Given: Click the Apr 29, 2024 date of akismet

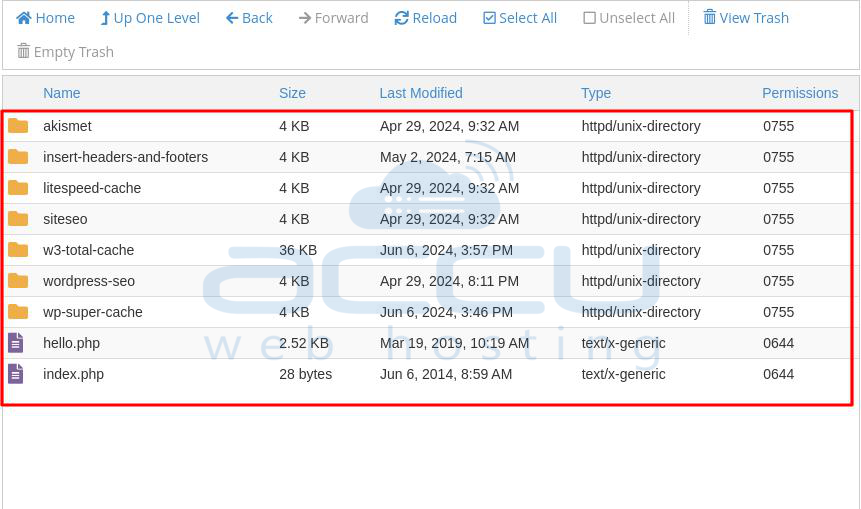Looking at the screenshot, I should pyautogui.click(x=449, y=126).
